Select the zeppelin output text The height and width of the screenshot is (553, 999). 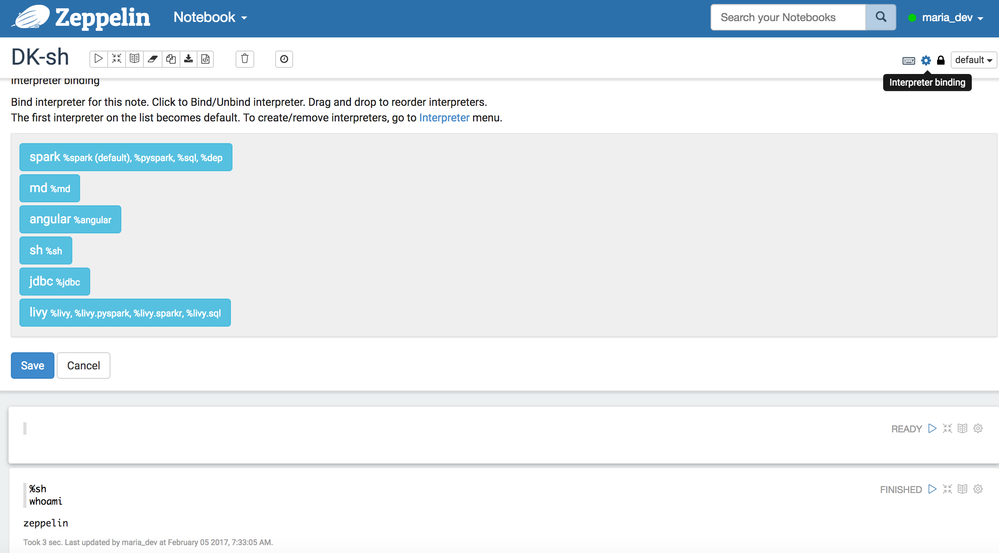coord(46,523)
